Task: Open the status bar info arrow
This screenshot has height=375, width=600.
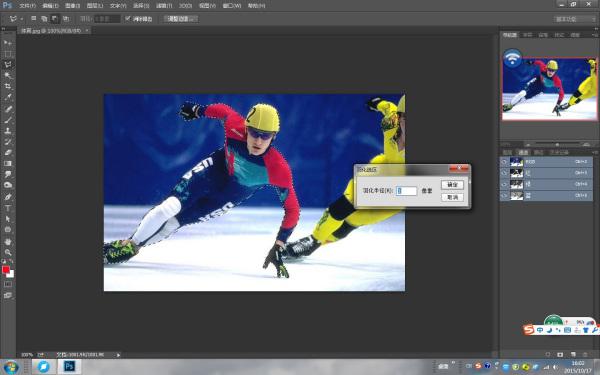Action: [118, 355]
